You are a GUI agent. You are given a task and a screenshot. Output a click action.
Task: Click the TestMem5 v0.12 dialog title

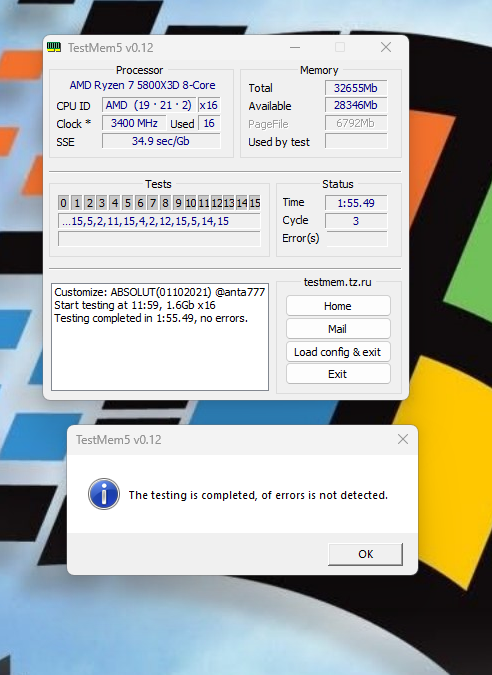pos(118,440)
